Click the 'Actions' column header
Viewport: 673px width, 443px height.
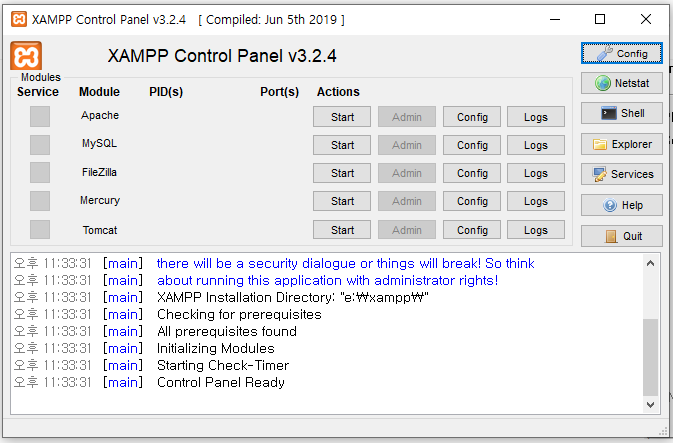(x=338, y=92)
